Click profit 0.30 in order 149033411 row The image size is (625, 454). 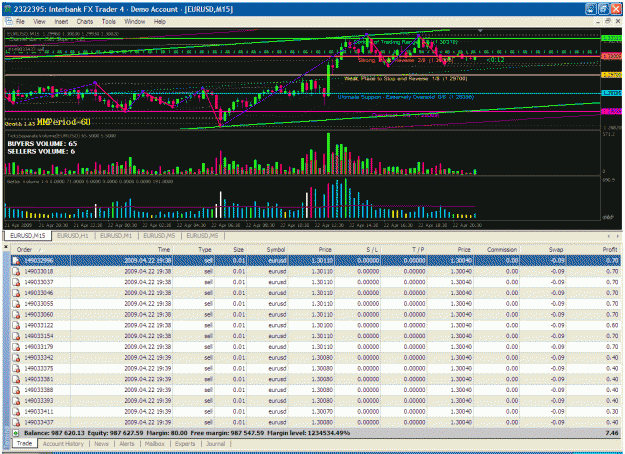tap(612, 411)
